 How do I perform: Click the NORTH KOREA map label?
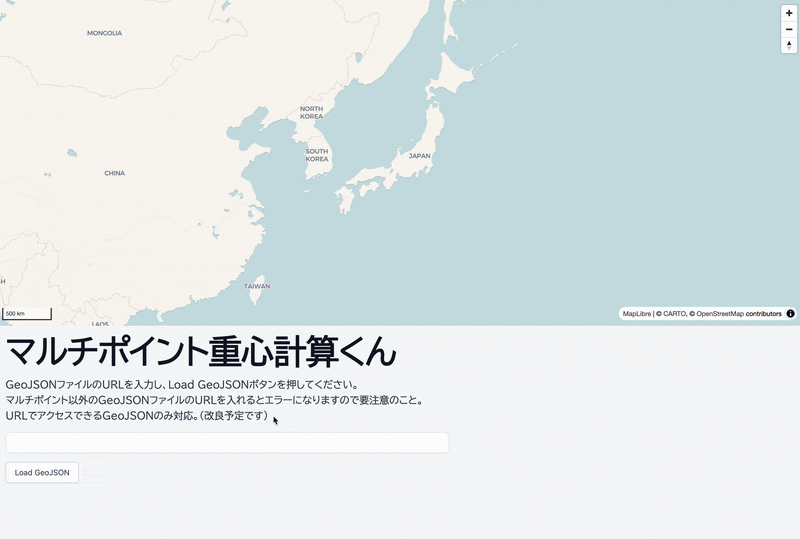coord(311,112)
